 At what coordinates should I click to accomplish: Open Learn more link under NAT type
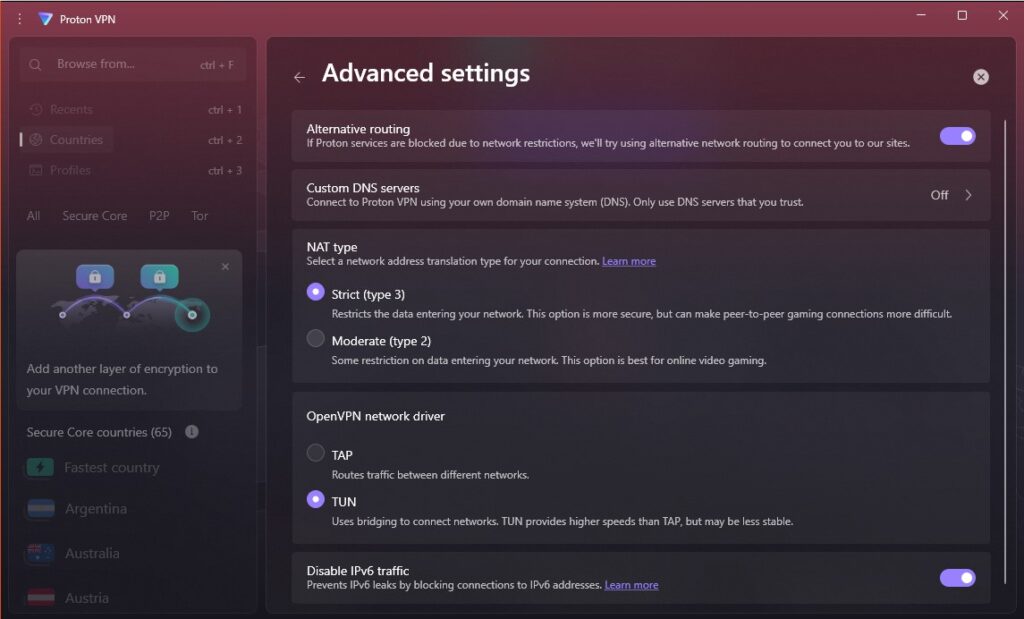628,261
